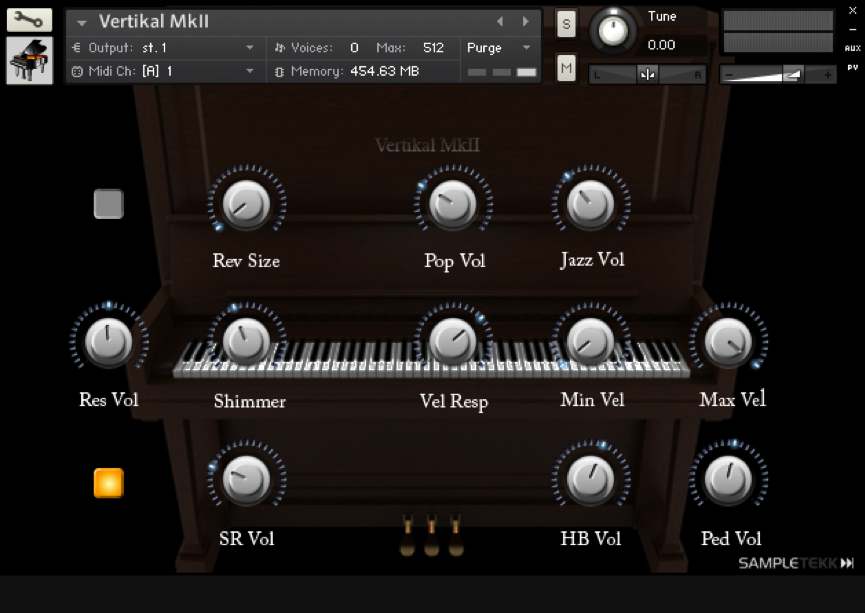The height and width of the screenshot is (613, 865).
Task: Click the Max Vel label text
Action: point(733,399)
